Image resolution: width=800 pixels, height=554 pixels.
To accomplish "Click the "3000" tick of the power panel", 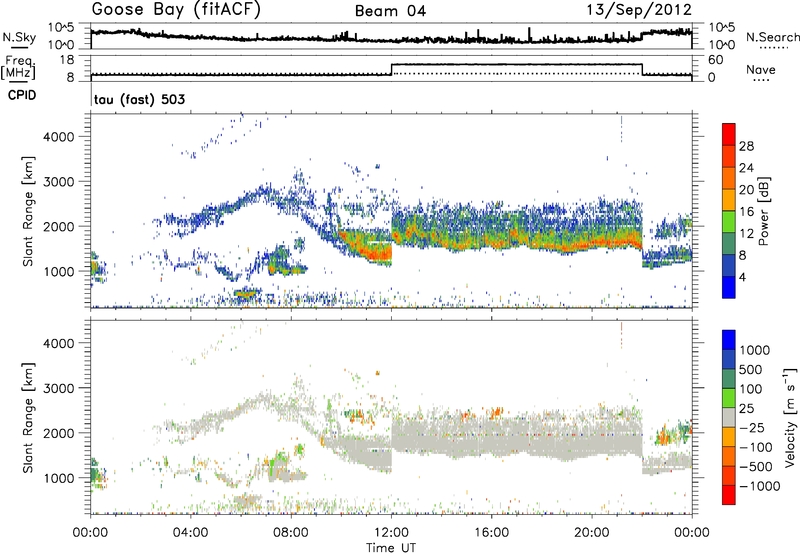I will (59, 182).
